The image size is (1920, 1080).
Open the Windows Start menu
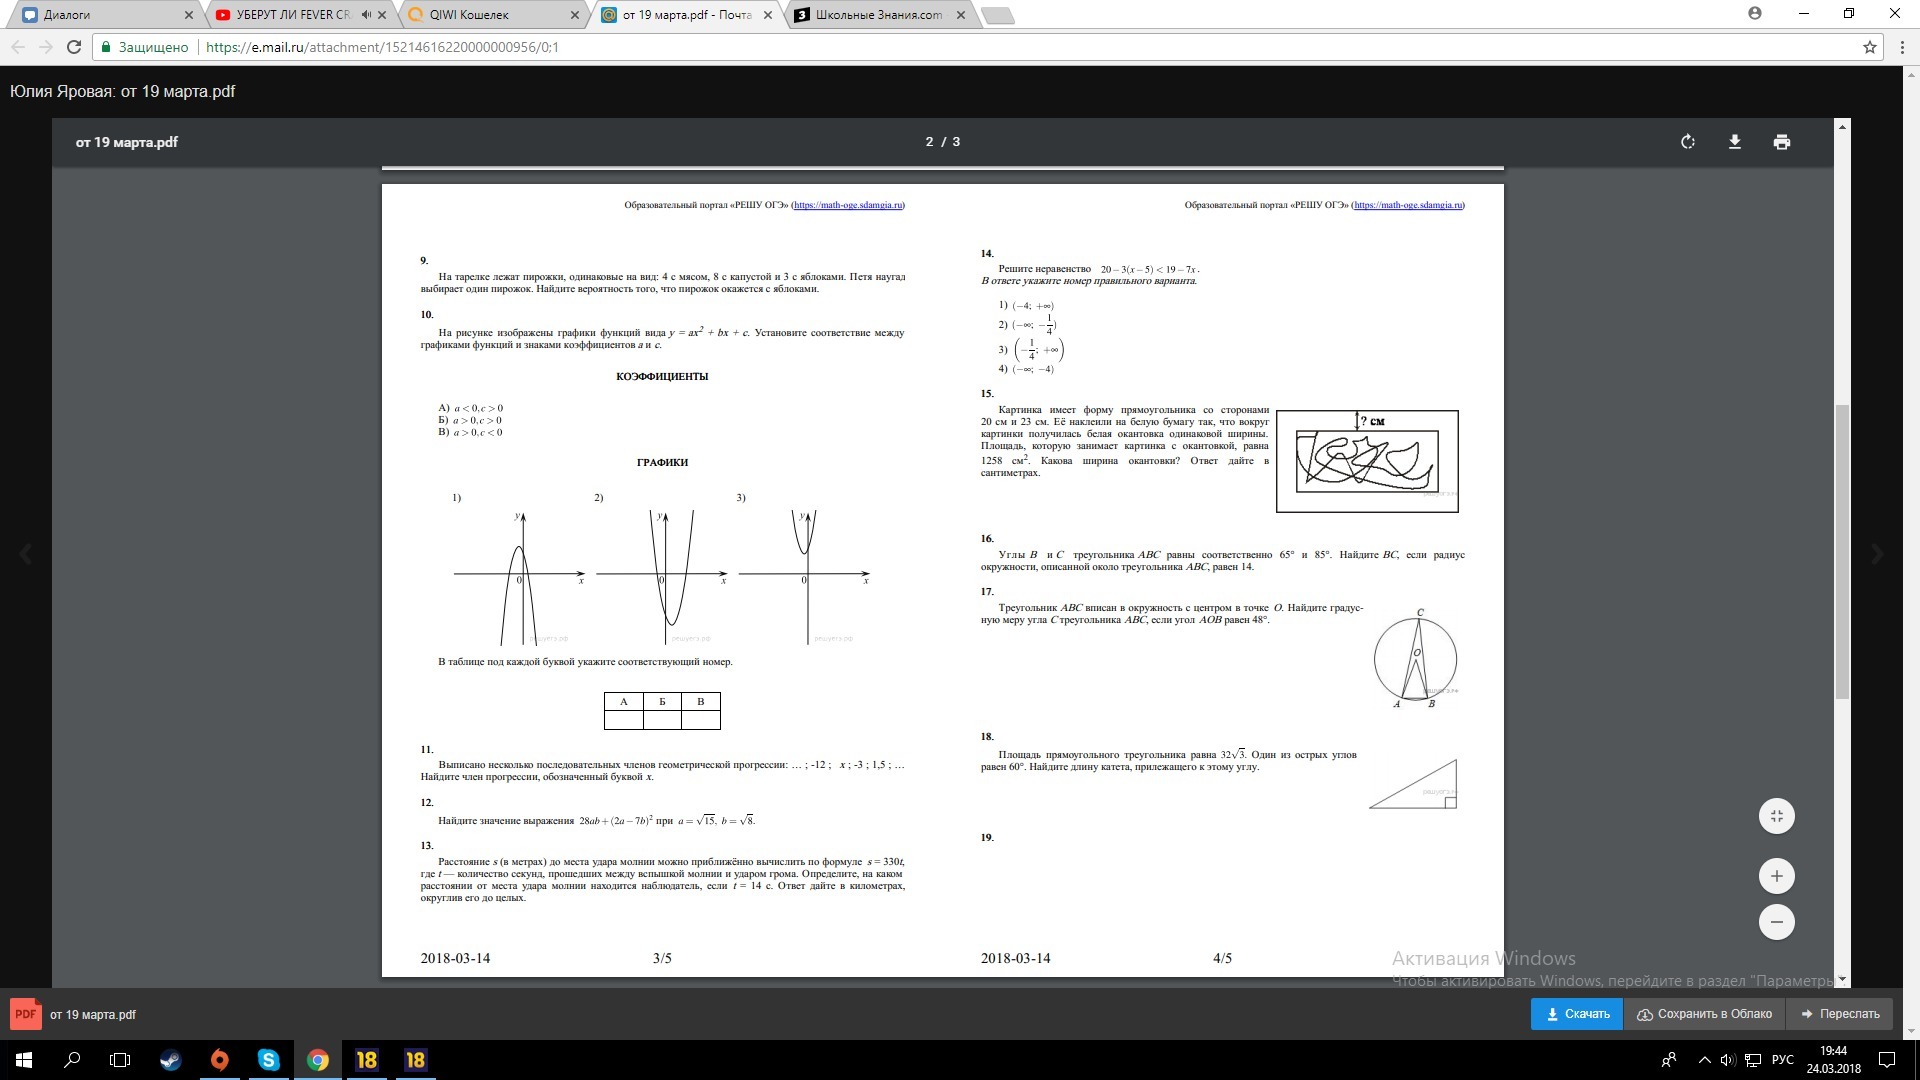pos(24,1060)
